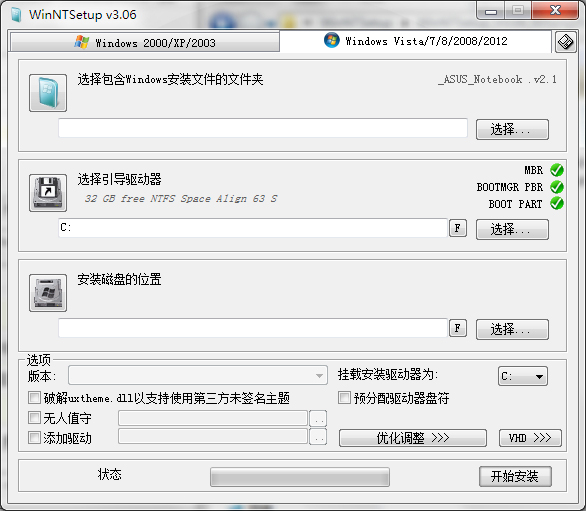Click the F button beside install location field

[x=458, y=328]
